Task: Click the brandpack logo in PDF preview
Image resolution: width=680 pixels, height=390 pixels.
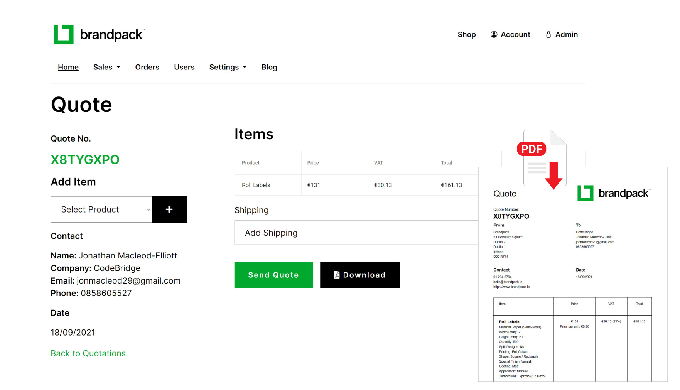Action: [613, 193]
